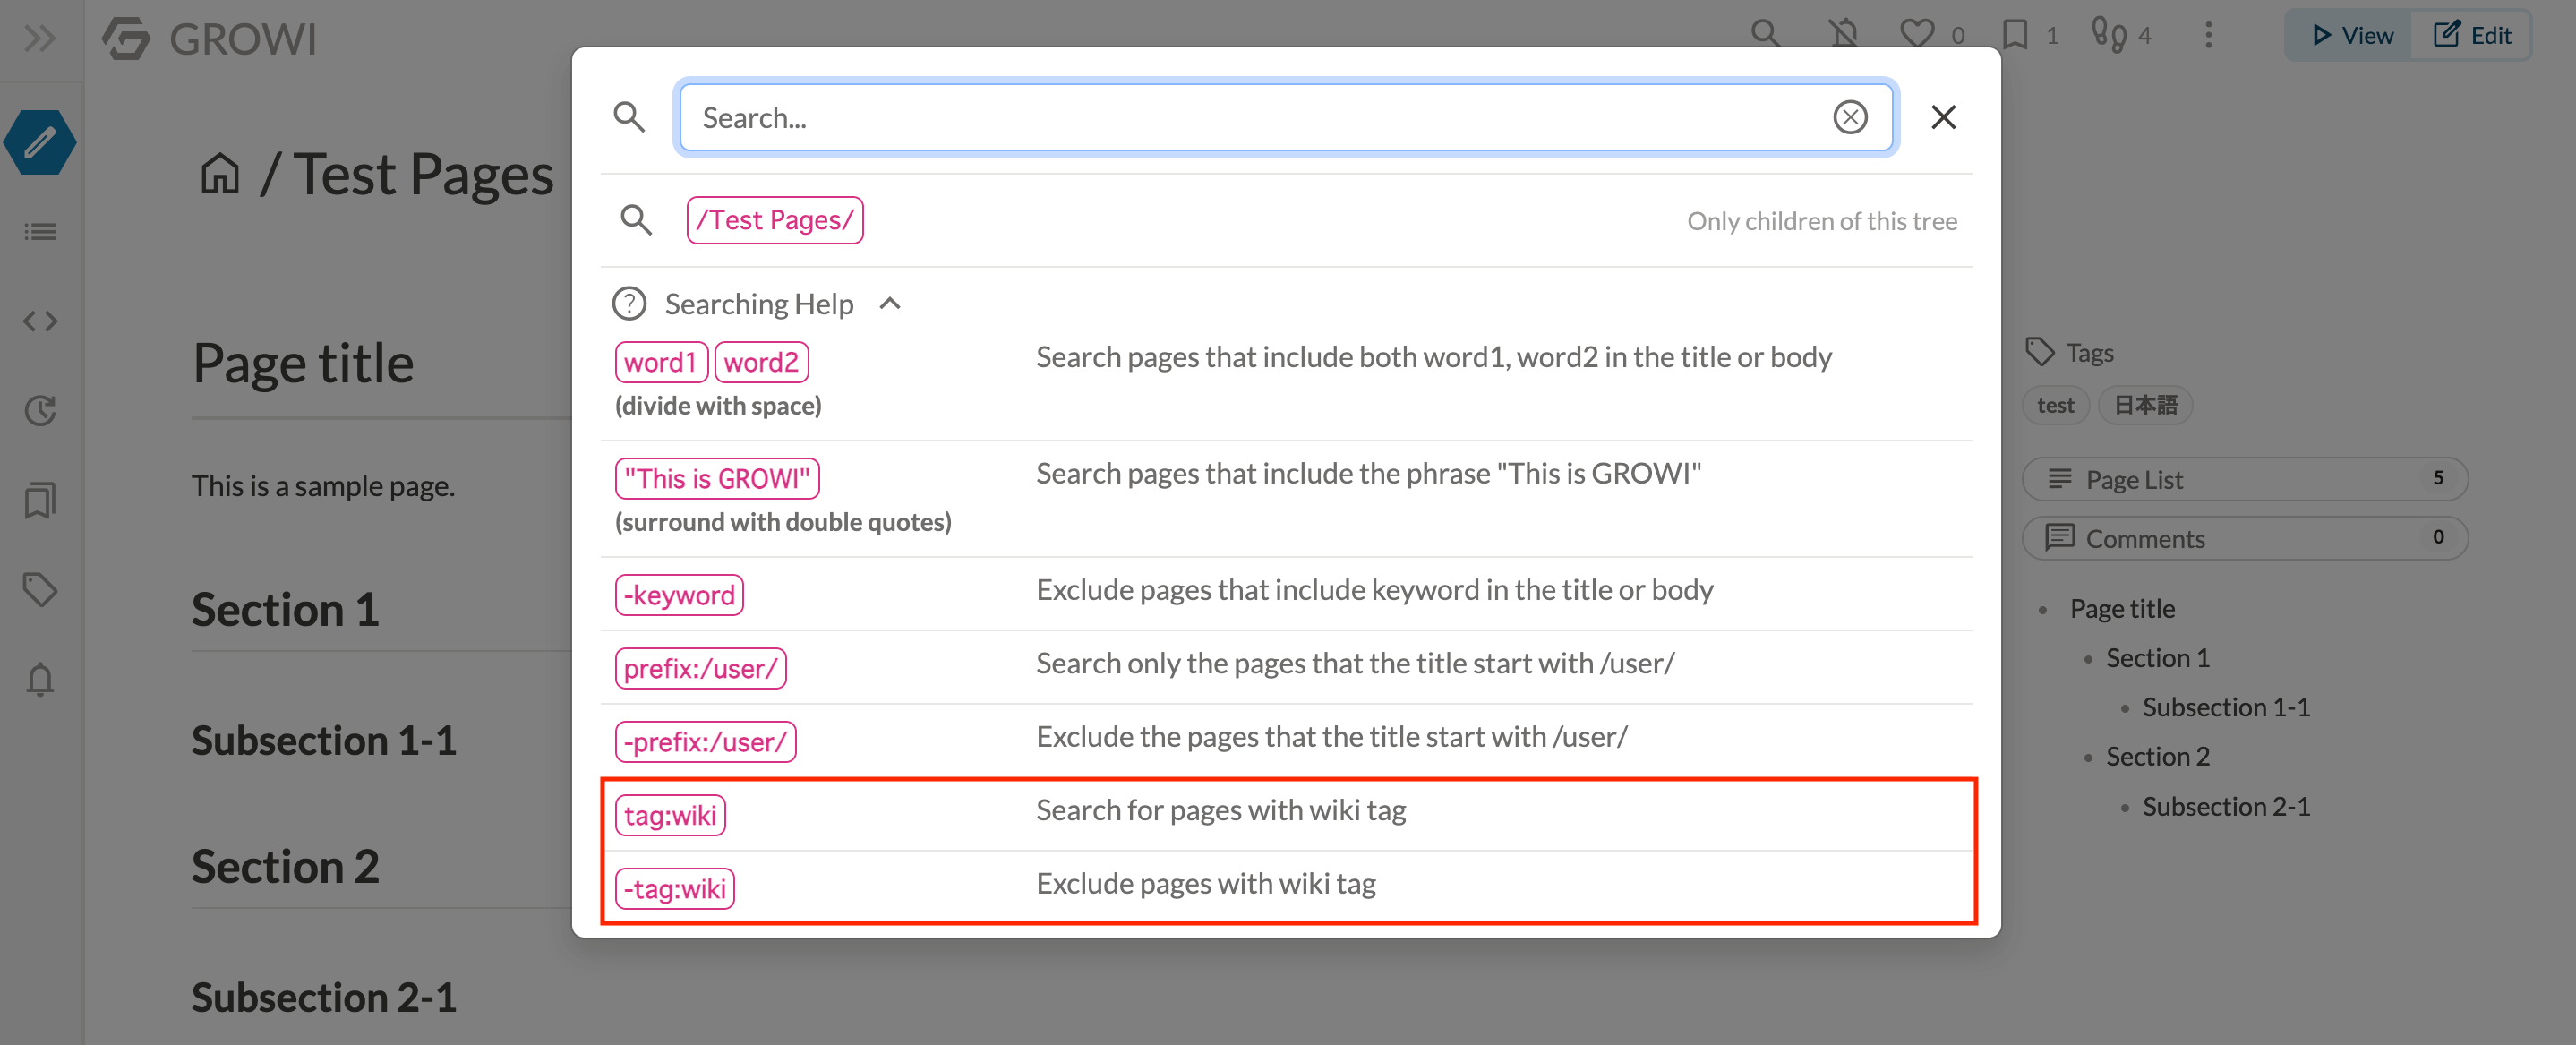Click the Section 2 heading in page body
This screenshot has width=2576, height=1045.
(286, 866)
